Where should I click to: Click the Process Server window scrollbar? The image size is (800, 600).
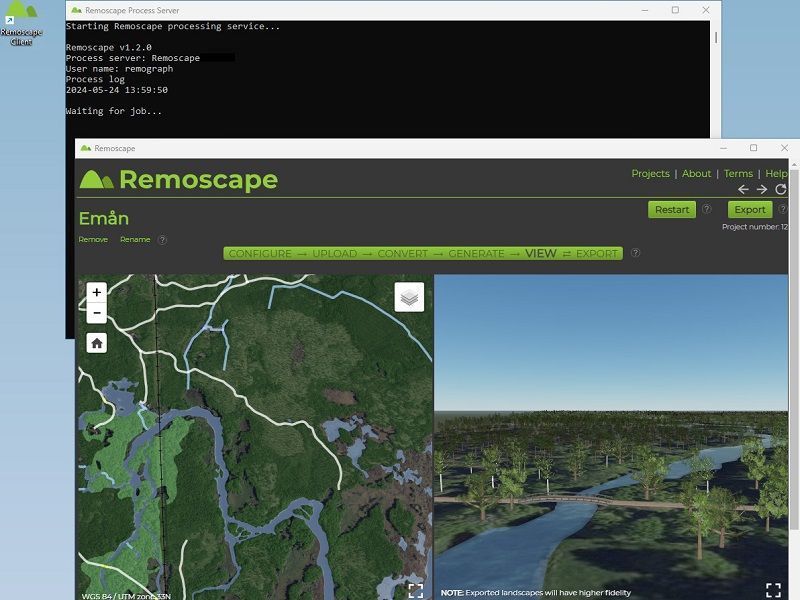(x=716, y=37)
